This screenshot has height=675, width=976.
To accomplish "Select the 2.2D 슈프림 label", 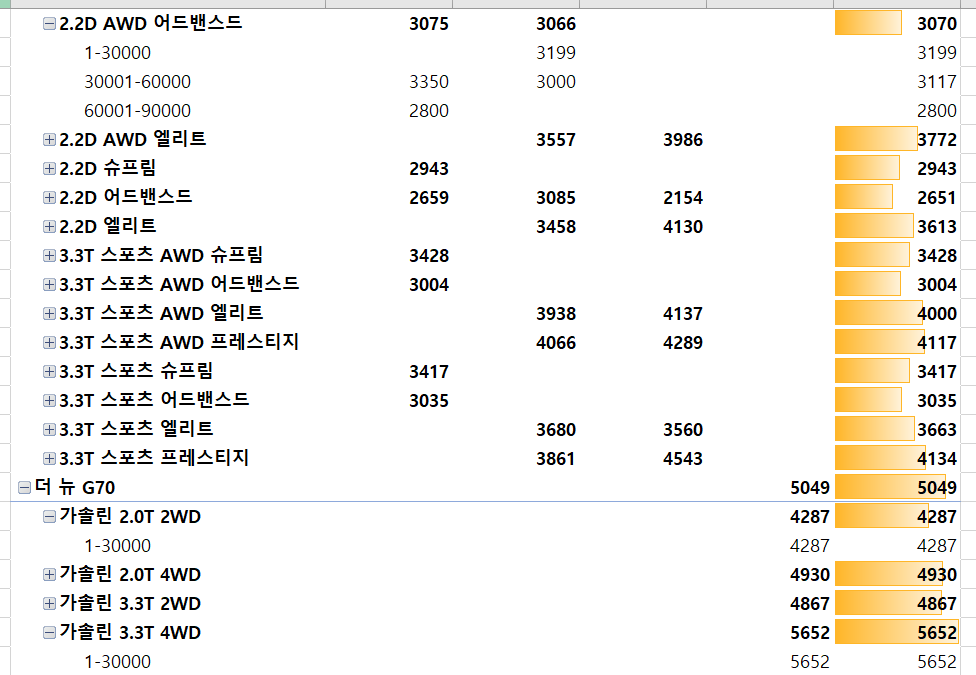I will click(108, 169).
